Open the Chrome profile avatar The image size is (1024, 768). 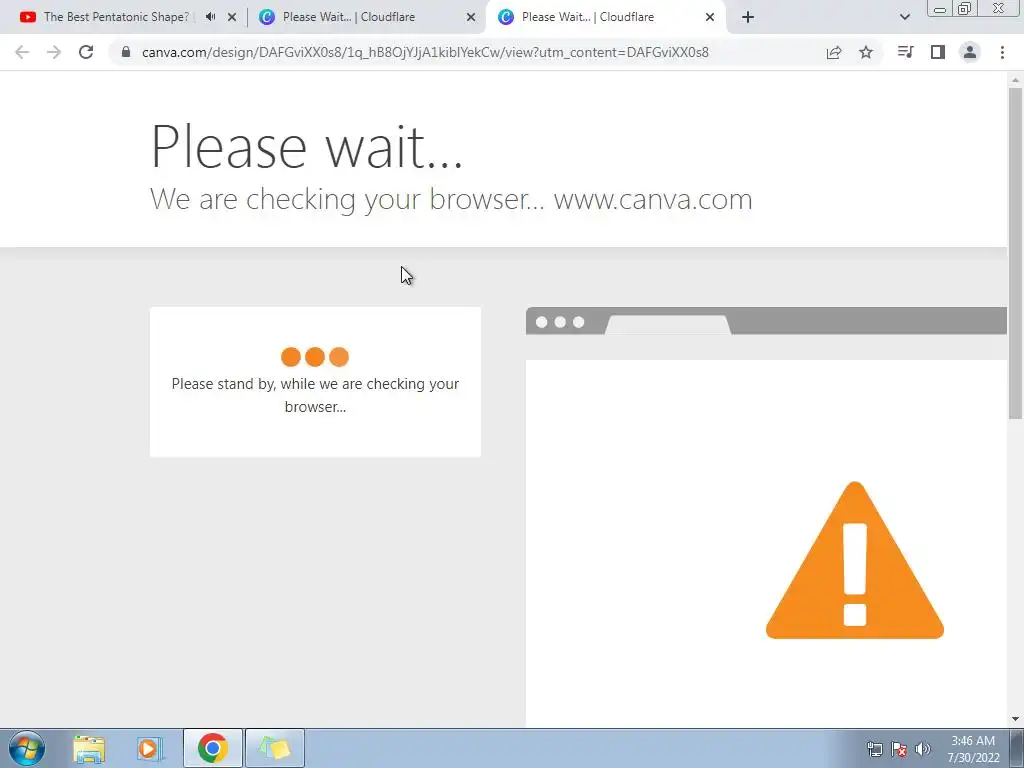tap(970, 52)
